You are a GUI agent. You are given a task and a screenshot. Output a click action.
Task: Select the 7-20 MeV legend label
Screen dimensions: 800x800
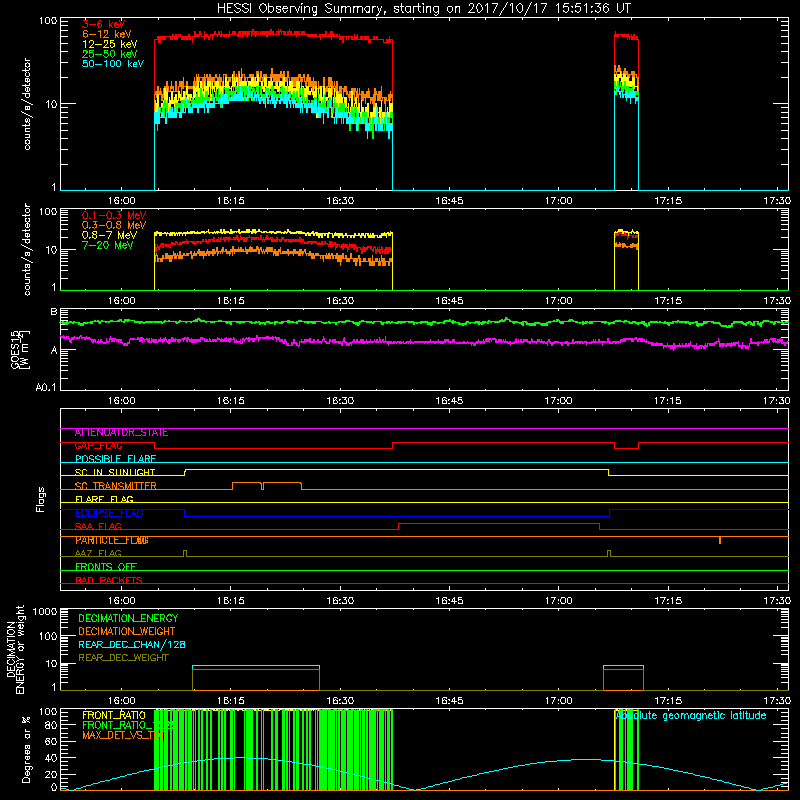(x=107, y=245)
